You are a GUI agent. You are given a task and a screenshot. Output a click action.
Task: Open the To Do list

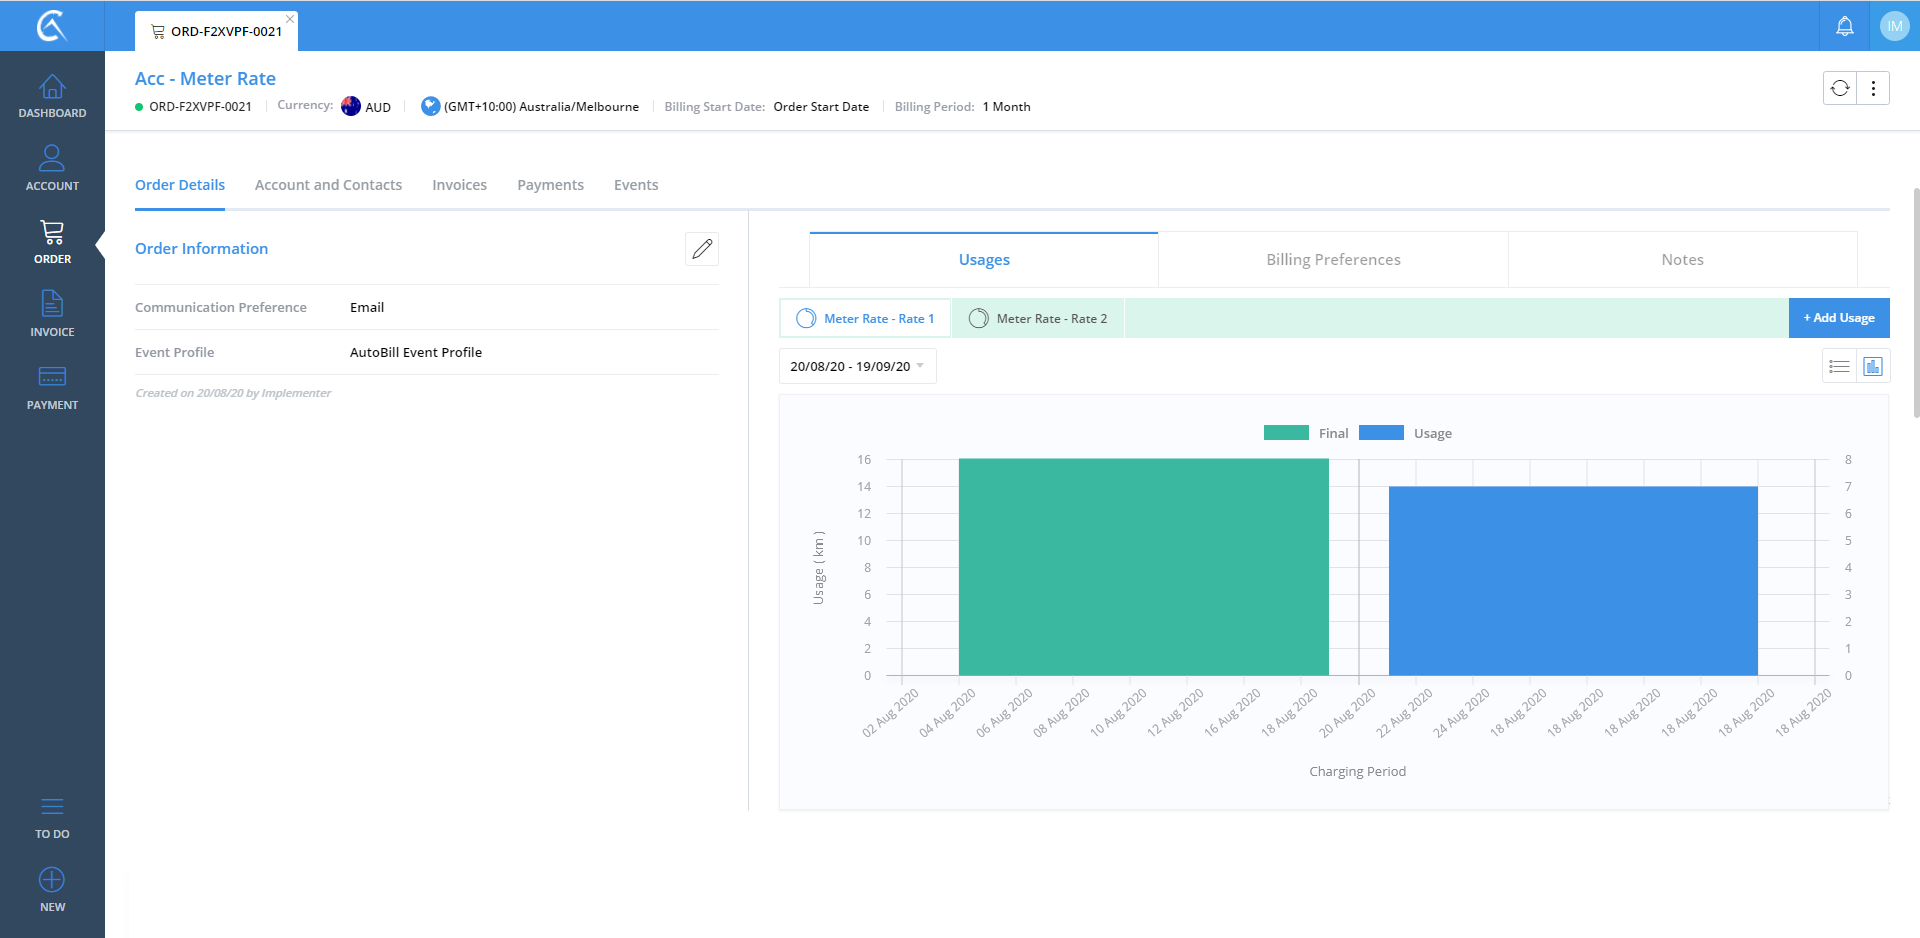[x=52, y=816]
